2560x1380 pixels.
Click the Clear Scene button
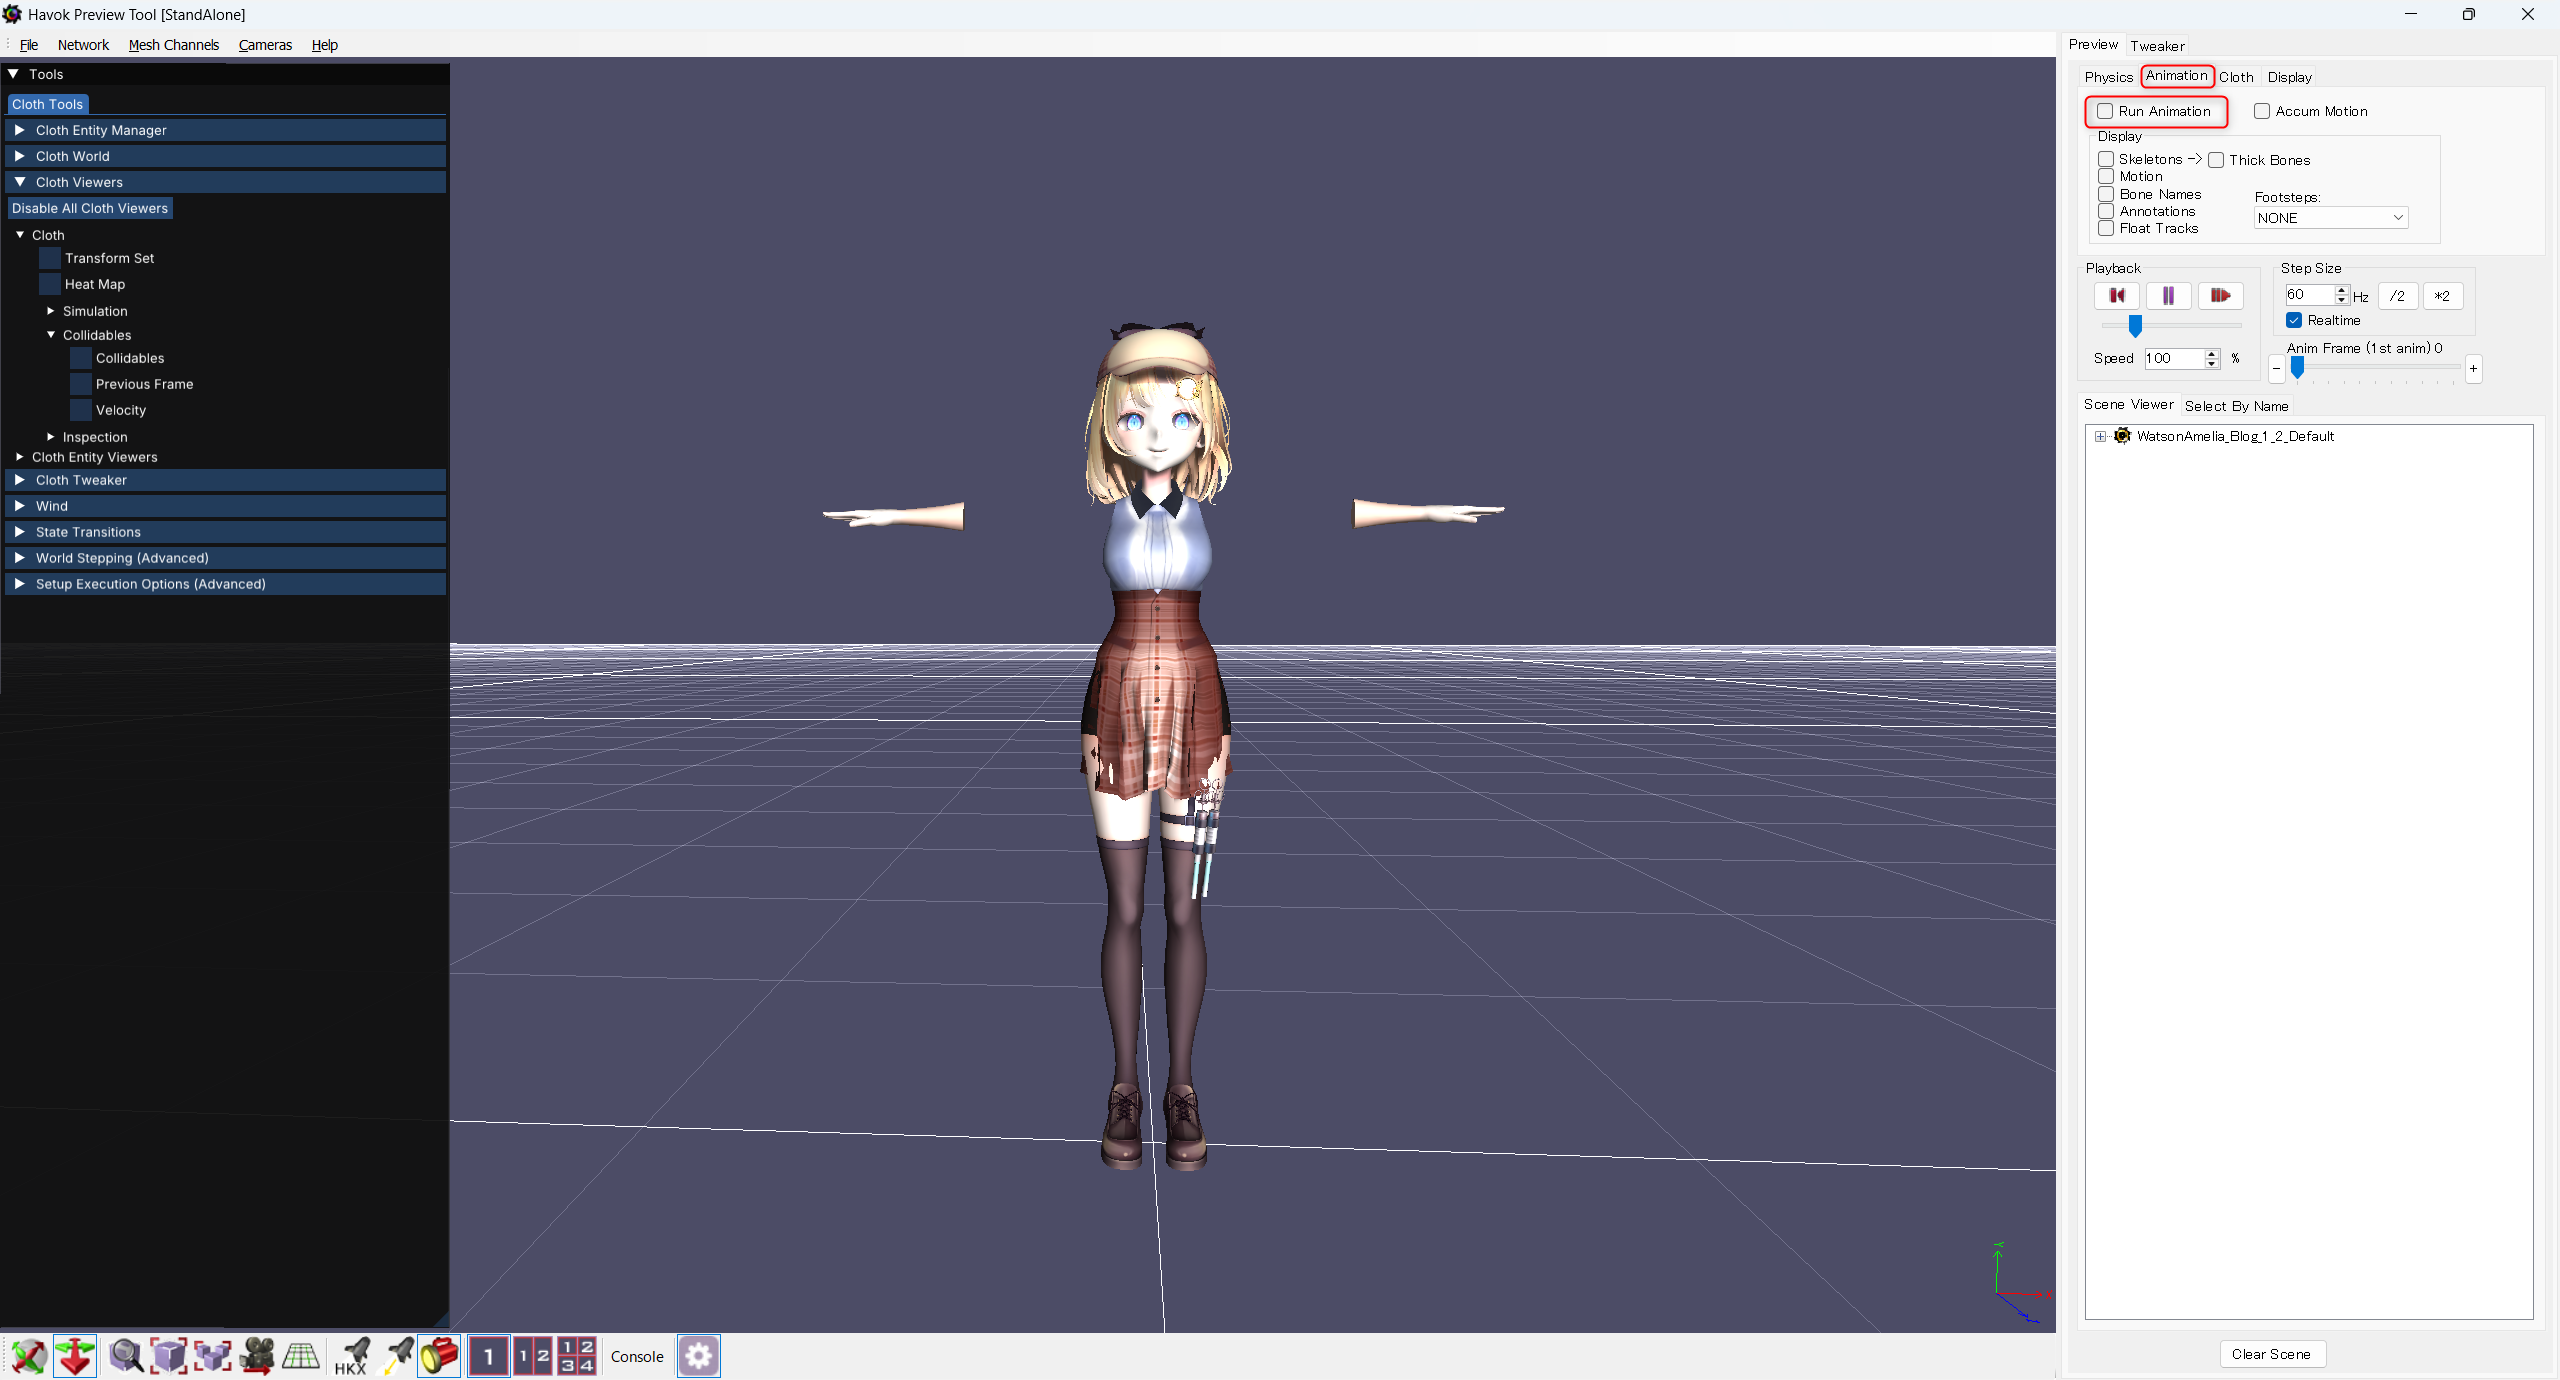click(x=2271, y=1354)
